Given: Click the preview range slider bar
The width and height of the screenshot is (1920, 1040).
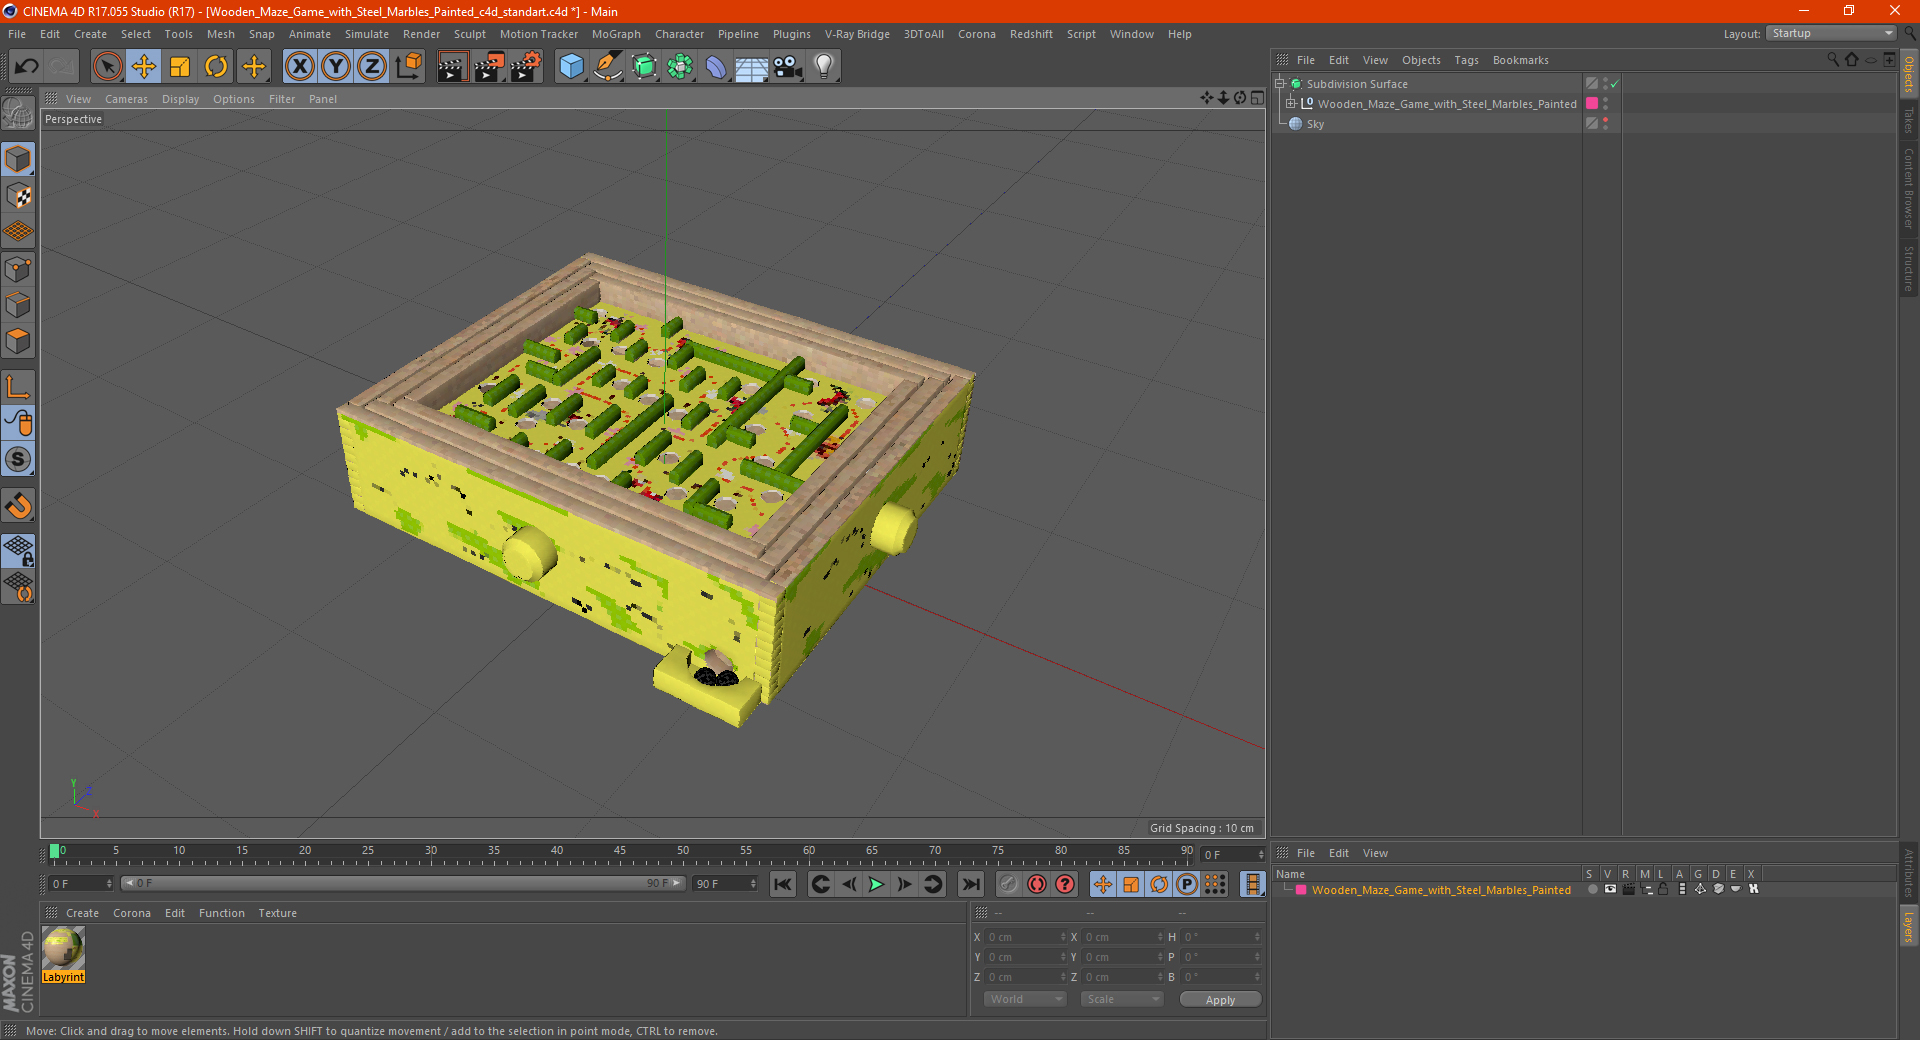Looking at the screenshot, I should point(403,883).
